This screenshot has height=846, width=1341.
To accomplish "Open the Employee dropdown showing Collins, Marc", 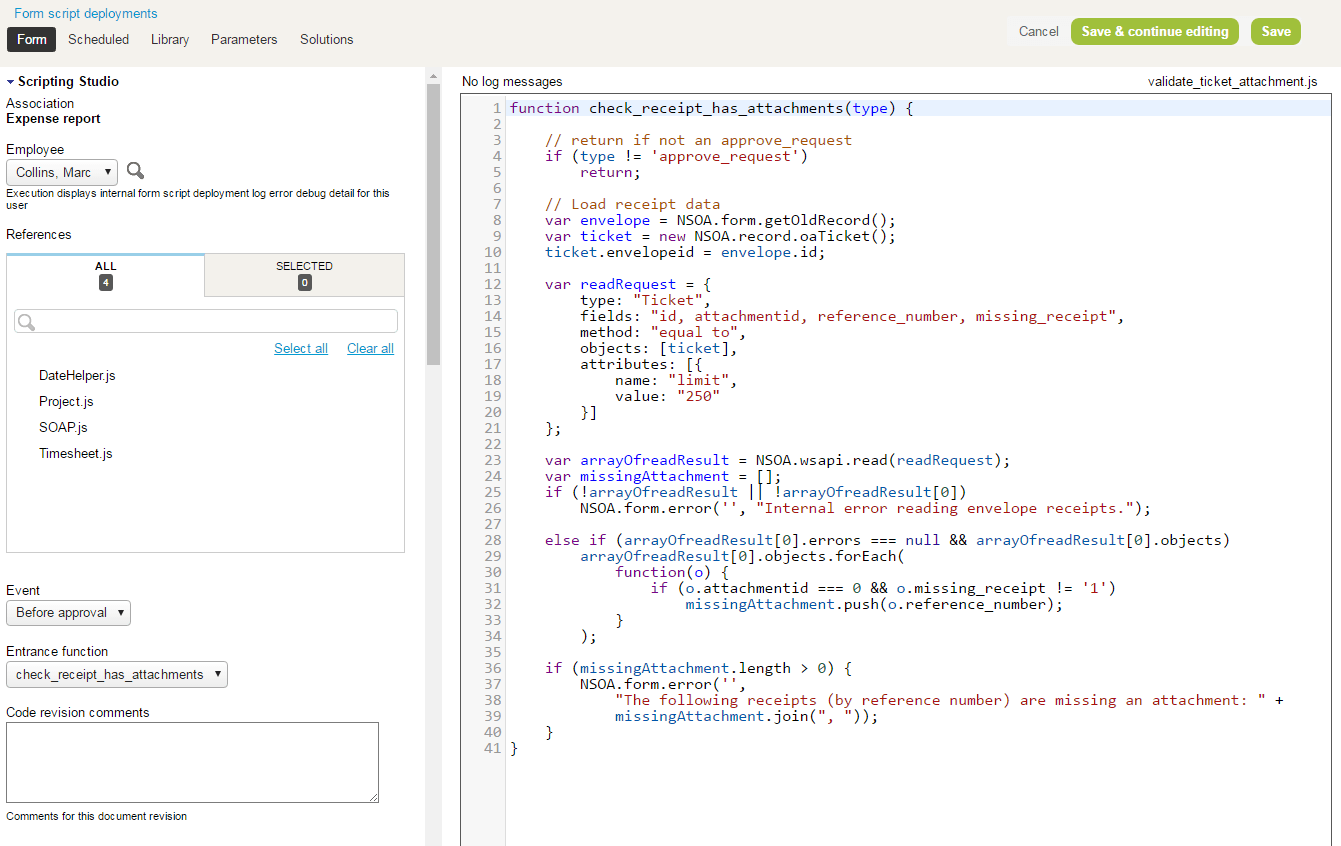I will [x=62, y=172].
